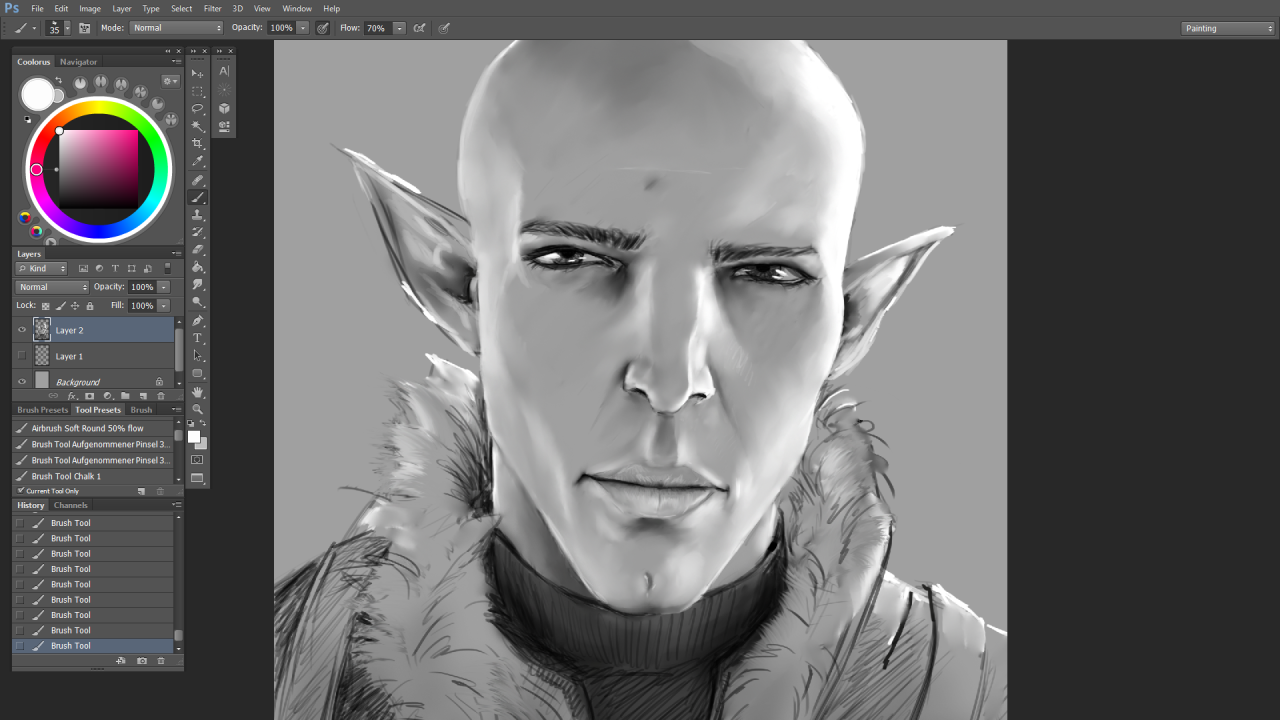Image resolution: width=1280 pixels, height=720 pixels.
Task: Open Coolorus settings gear dropdown
Action: click(171, 81)
